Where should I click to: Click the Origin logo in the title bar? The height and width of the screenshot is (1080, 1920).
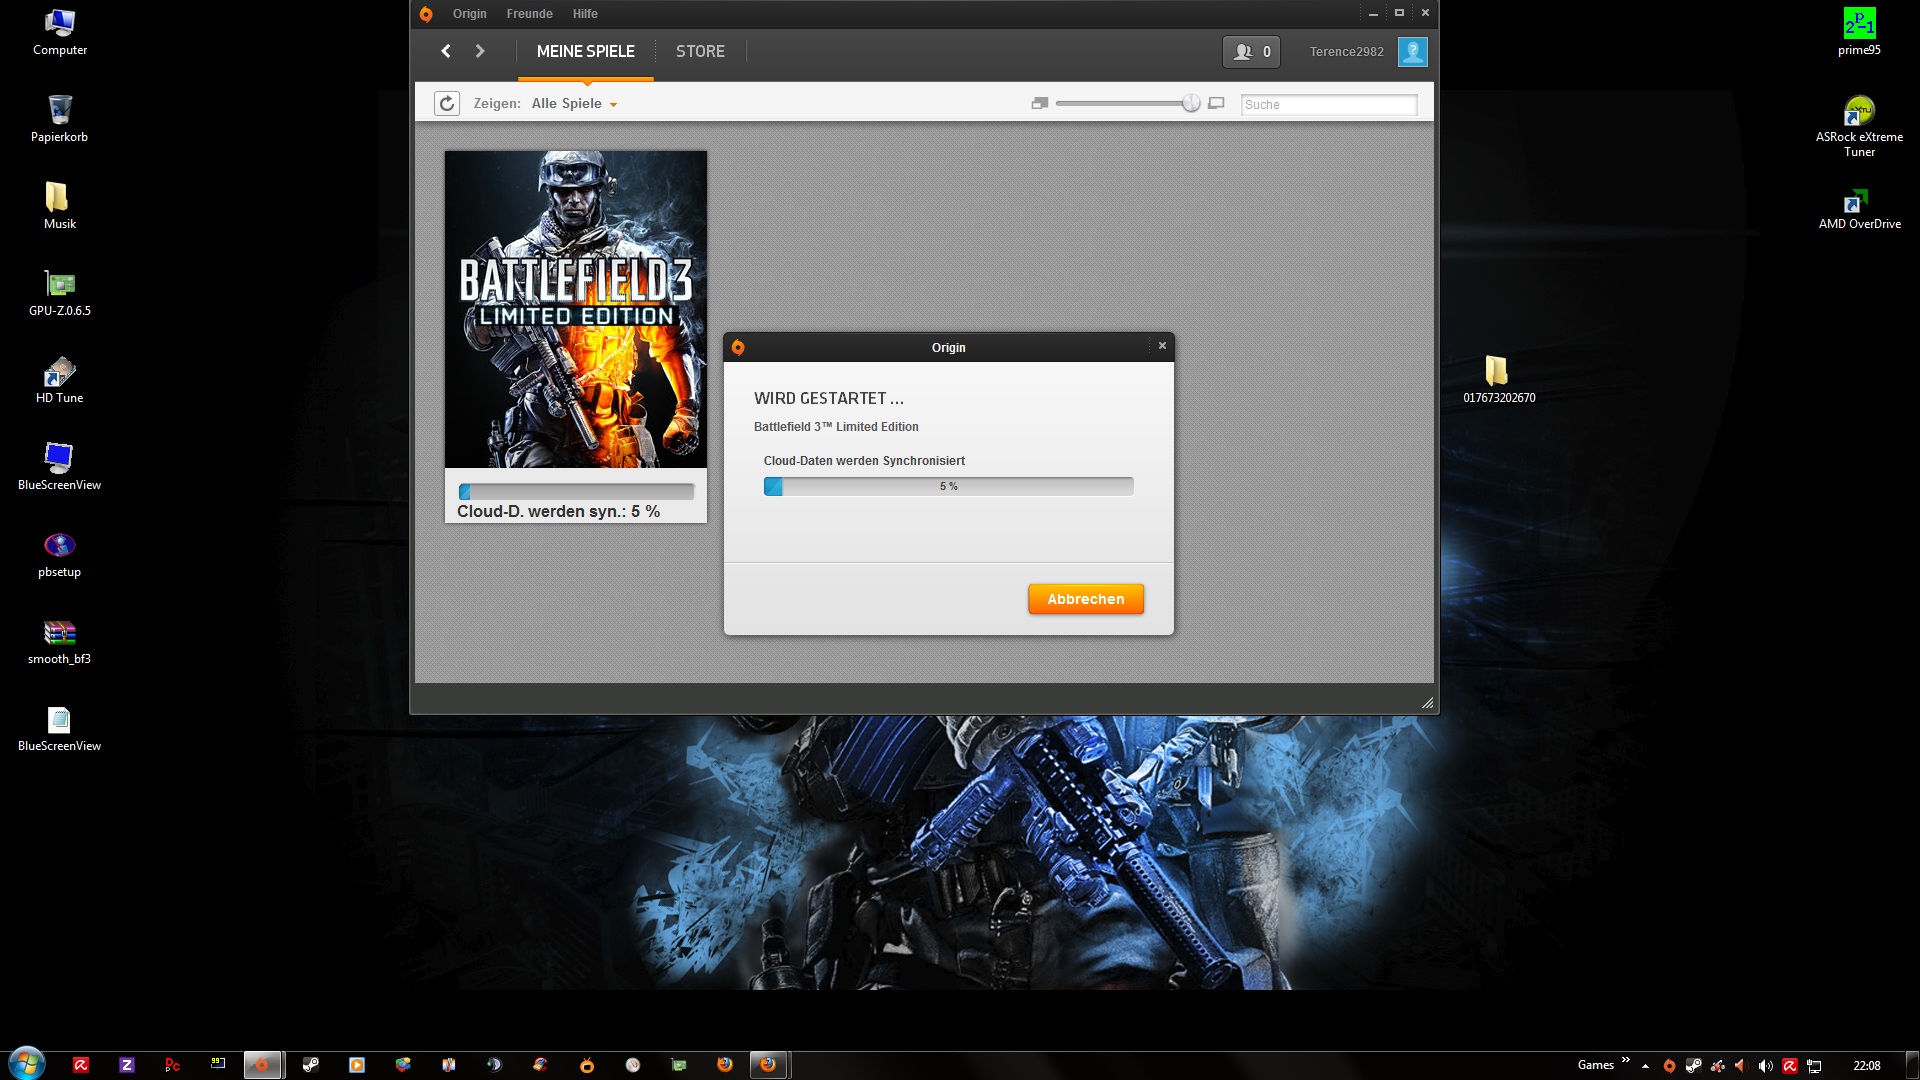tap(426, 14)
